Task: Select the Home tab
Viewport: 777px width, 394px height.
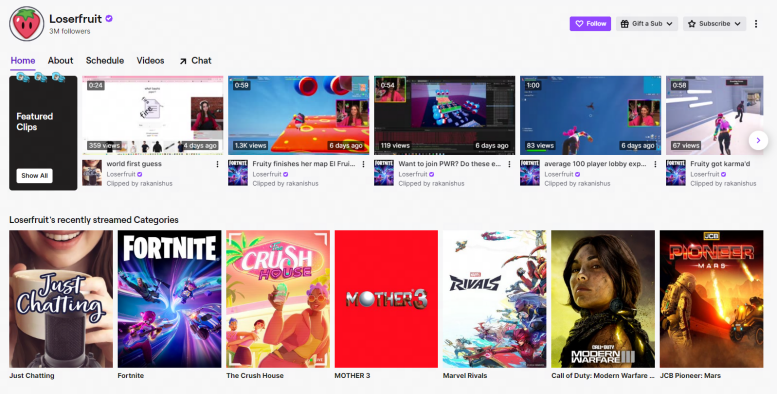Action: tap(23, 60)
